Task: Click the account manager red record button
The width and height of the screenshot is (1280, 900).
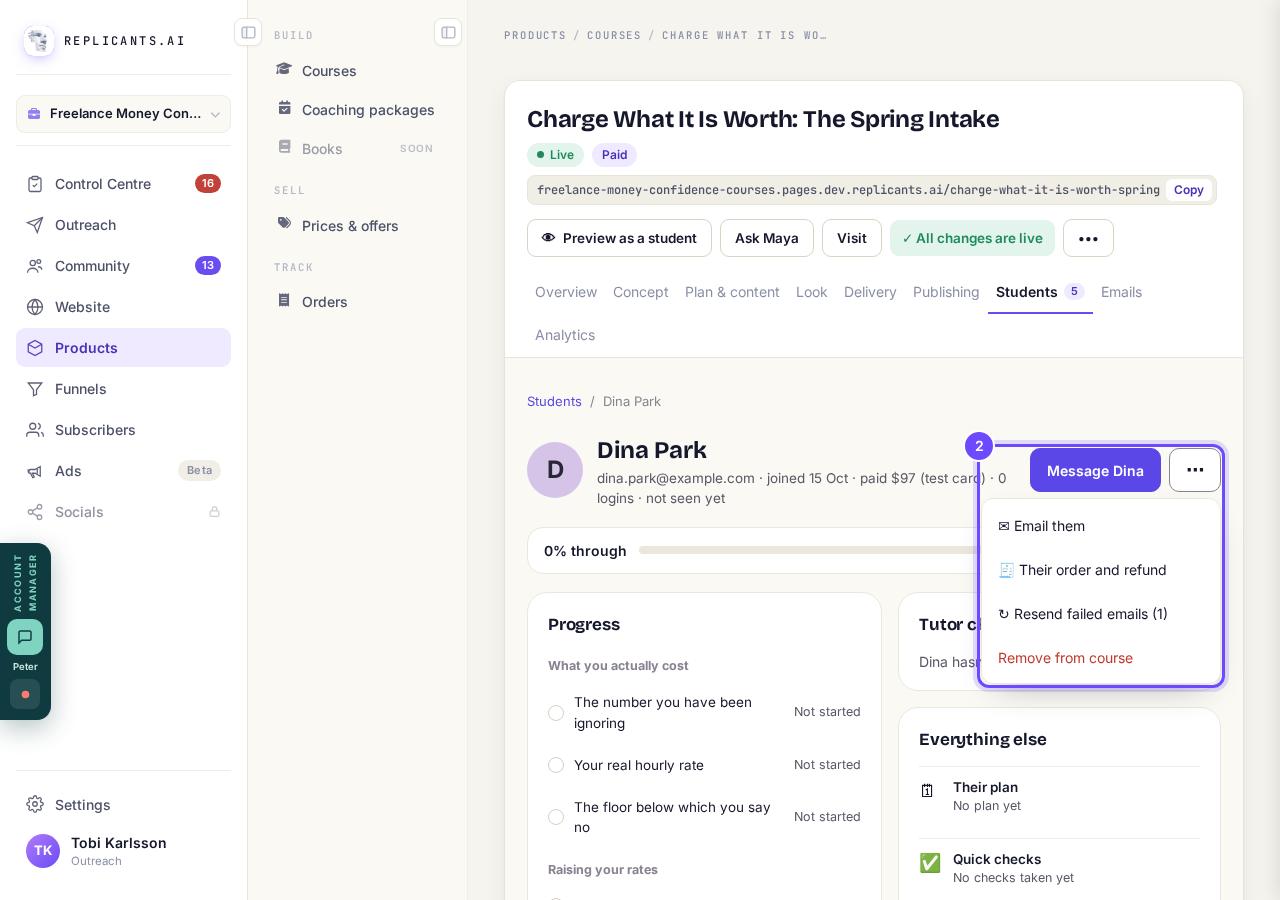Action: [25, 694]
